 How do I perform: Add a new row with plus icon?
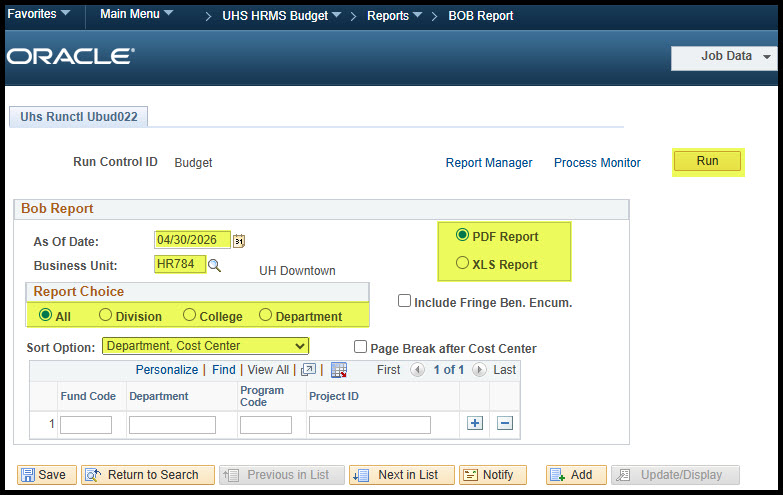475,423
